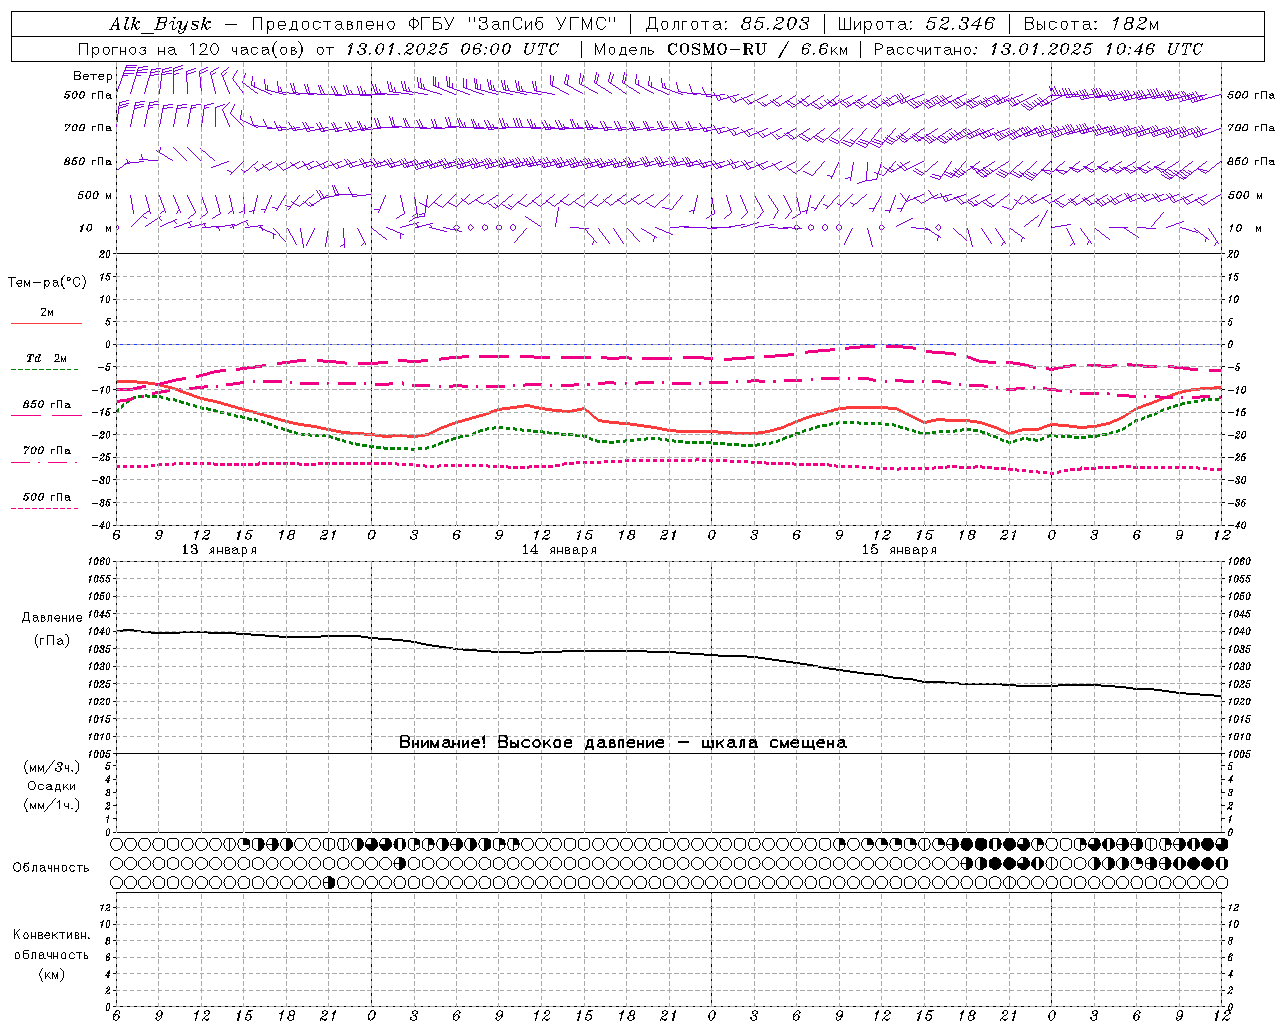Click the '2м' temperature legend entry
1280x1024 pixels.
pyautogui.click(x=47, y=312)
